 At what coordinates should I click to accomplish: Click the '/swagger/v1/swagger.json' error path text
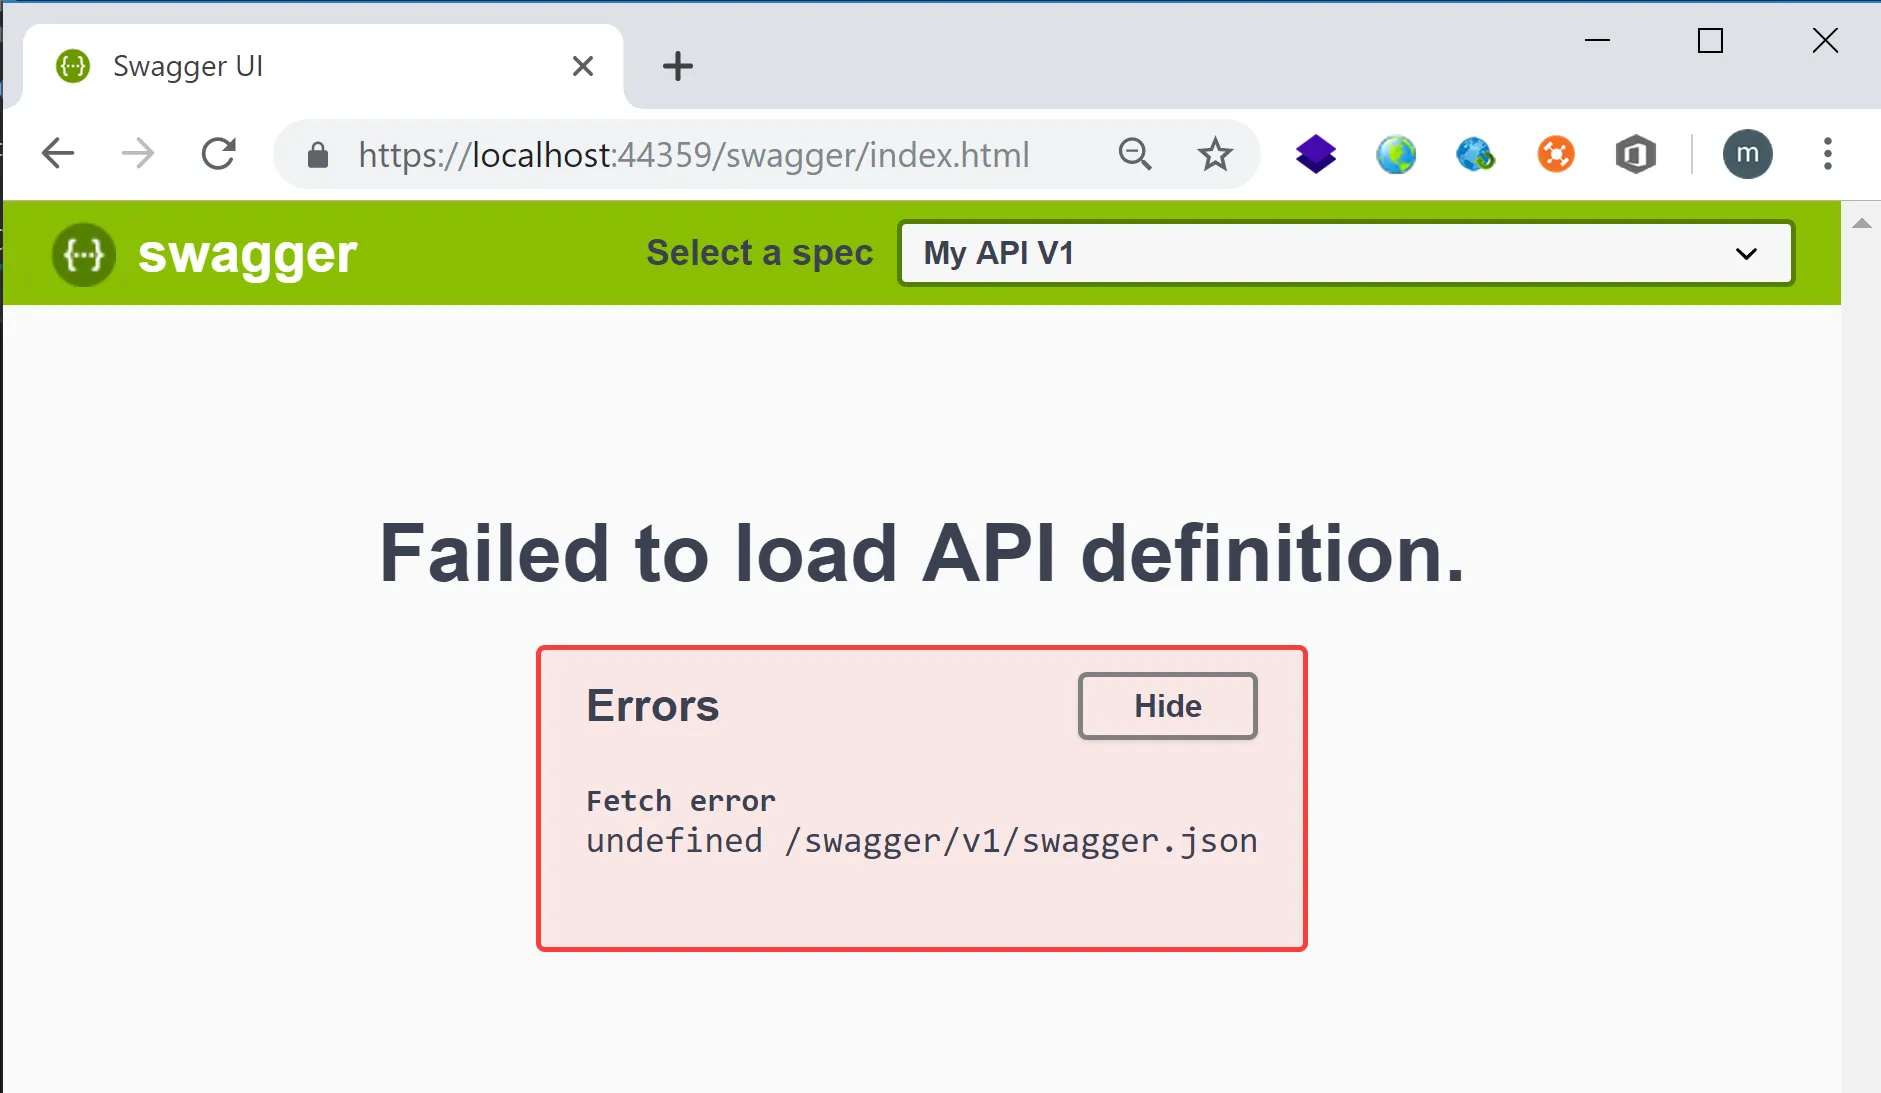click(x=1021, y=841)
